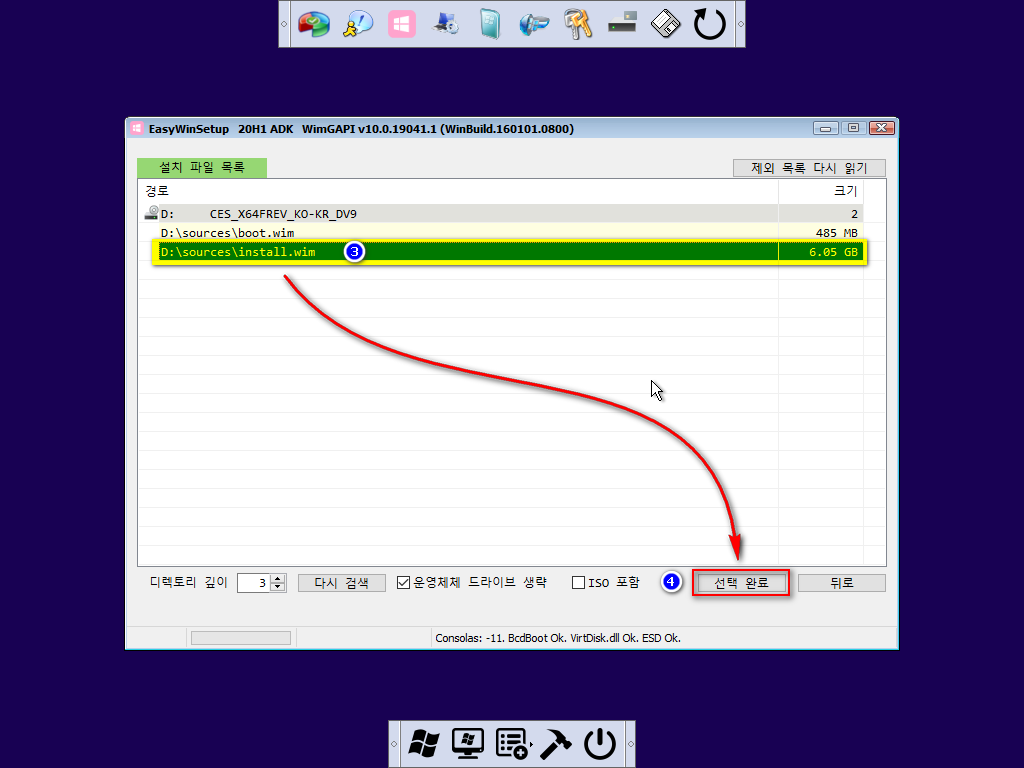
Task: Open the disk drive with chip icon
Action: [622, 22]
